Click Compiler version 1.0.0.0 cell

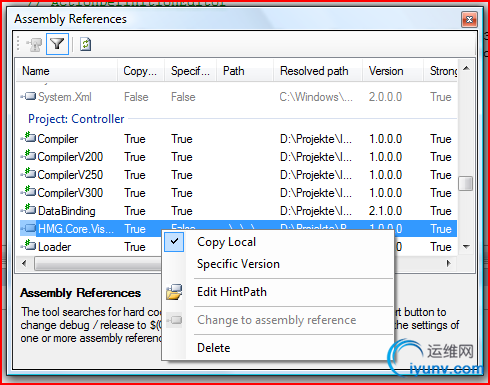(x=385, y=139)
